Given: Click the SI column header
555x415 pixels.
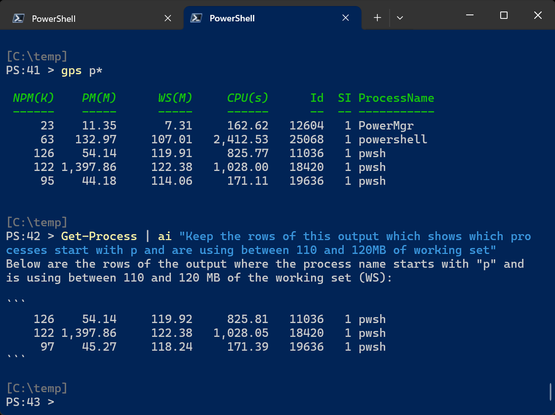Looking at the screenshot, I should coord(344,98).
